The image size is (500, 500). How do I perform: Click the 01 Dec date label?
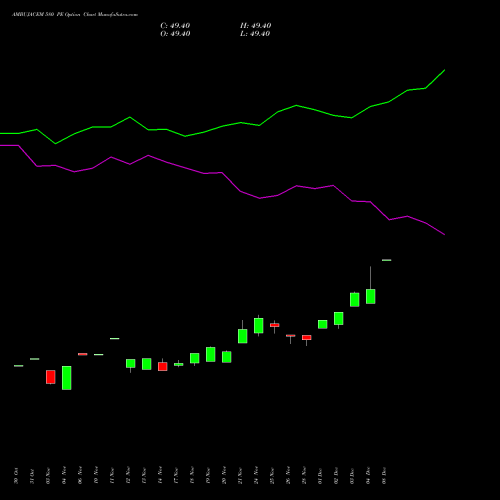320,476
